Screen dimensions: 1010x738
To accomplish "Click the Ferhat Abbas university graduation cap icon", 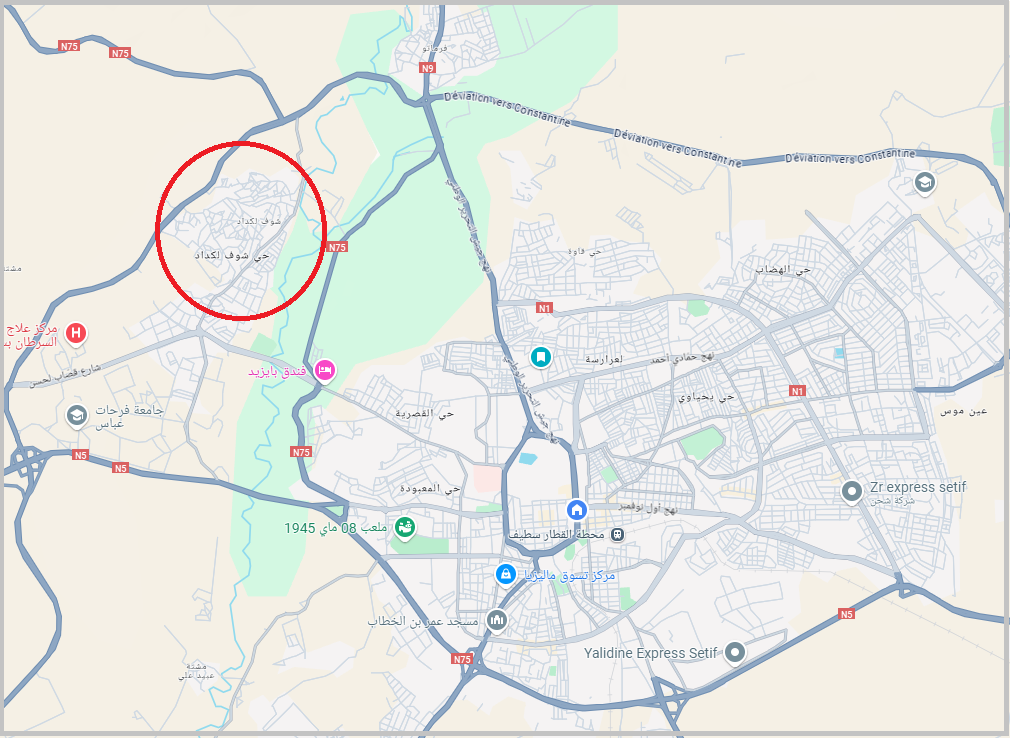I will point(77,415).
